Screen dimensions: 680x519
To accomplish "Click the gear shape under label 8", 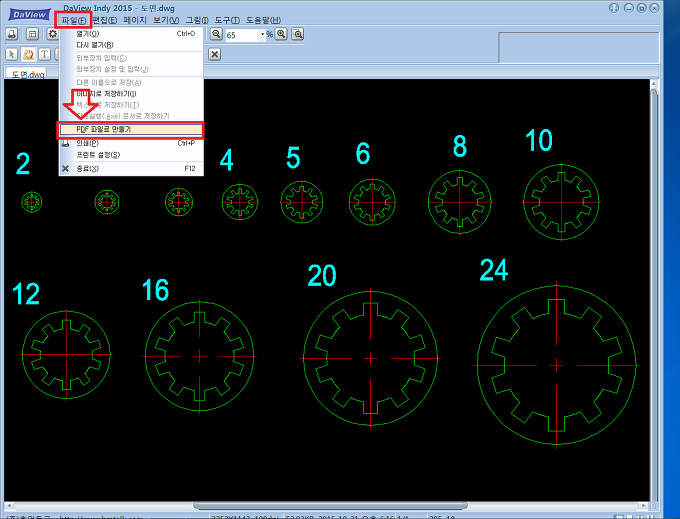I will tap(460, 202).
